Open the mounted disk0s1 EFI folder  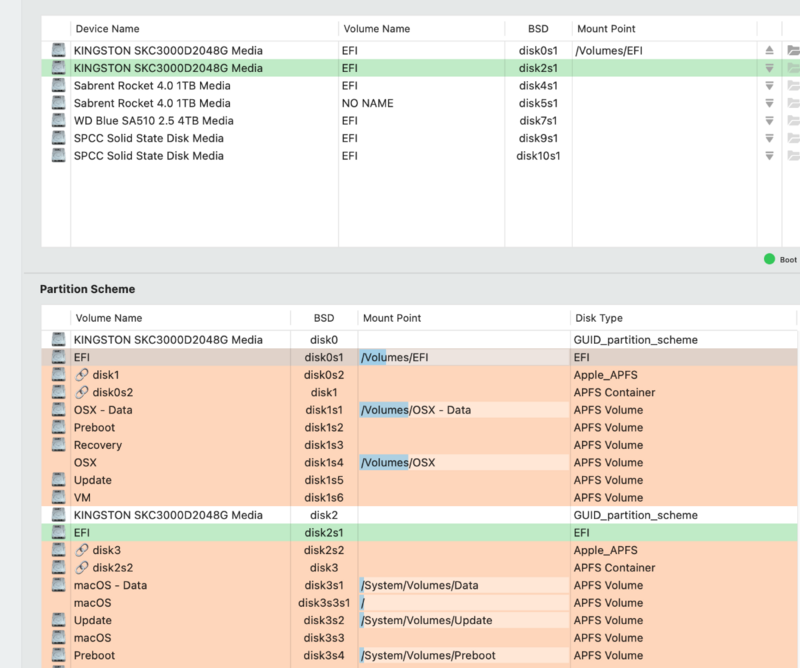pyautogui.click(x=792, y=50)
